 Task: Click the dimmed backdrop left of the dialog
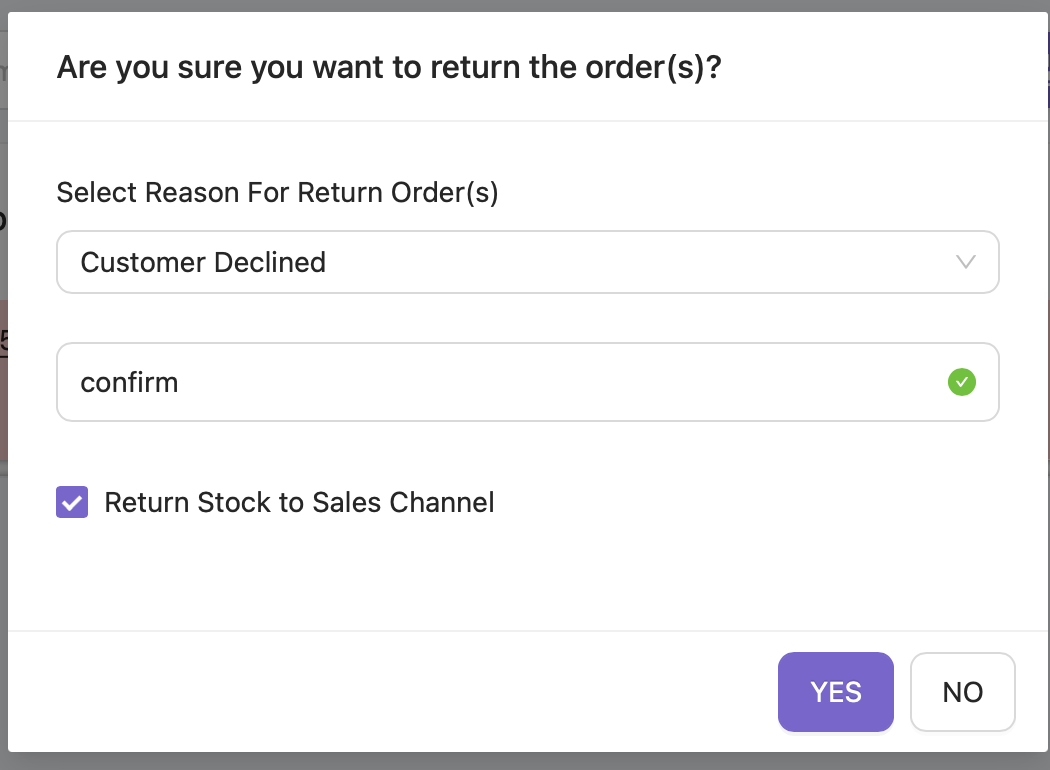[x=3, y=569]
